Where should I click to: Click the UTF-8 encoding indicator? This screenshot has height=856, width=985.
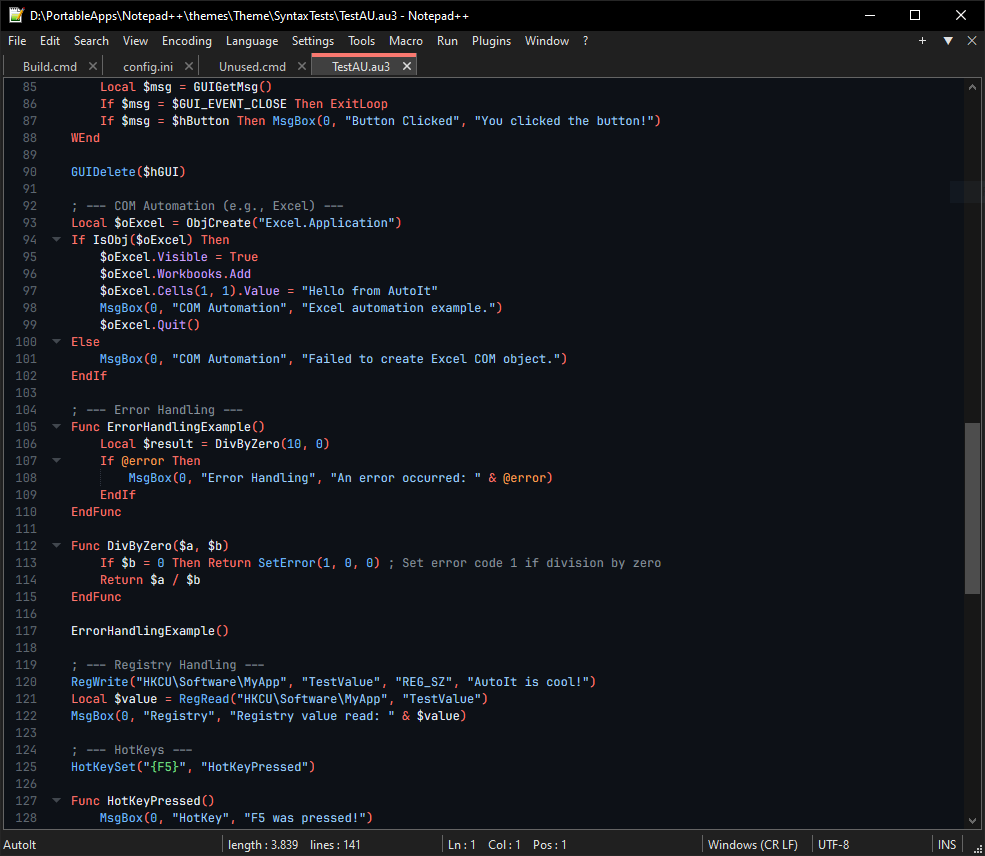(833, 844)
